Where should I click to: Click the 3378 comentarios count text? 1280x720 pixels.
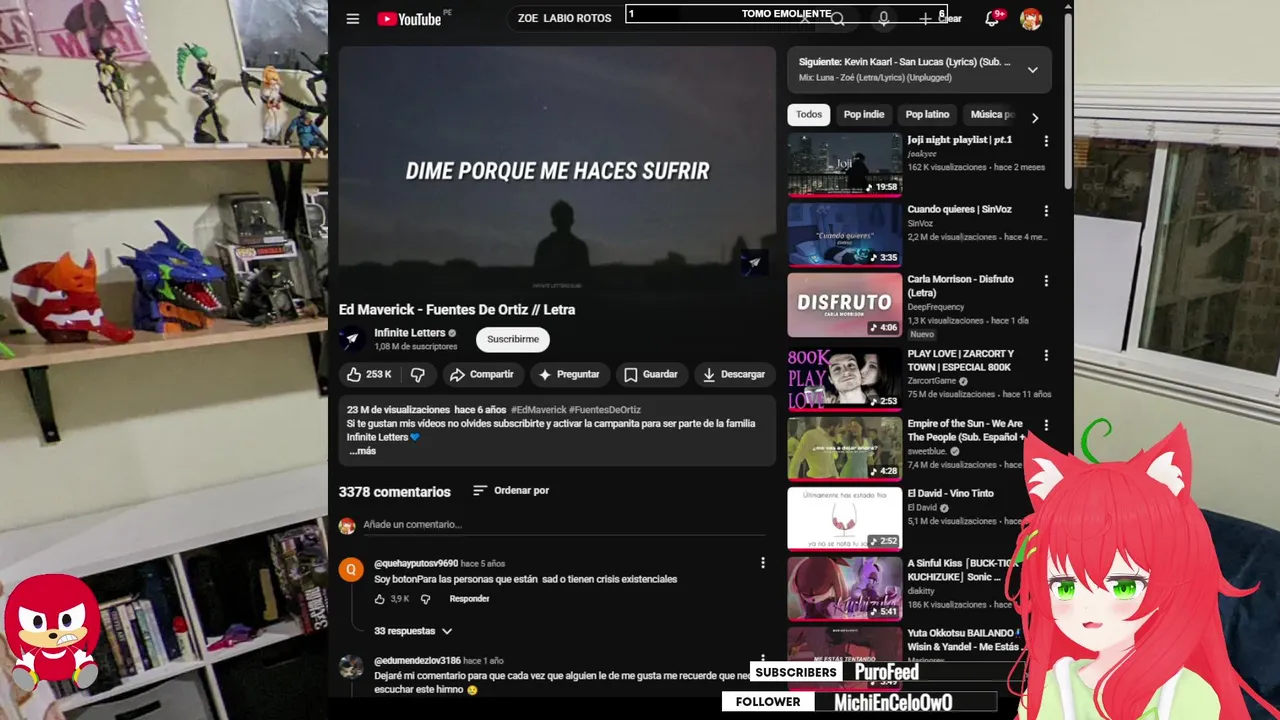395,492
